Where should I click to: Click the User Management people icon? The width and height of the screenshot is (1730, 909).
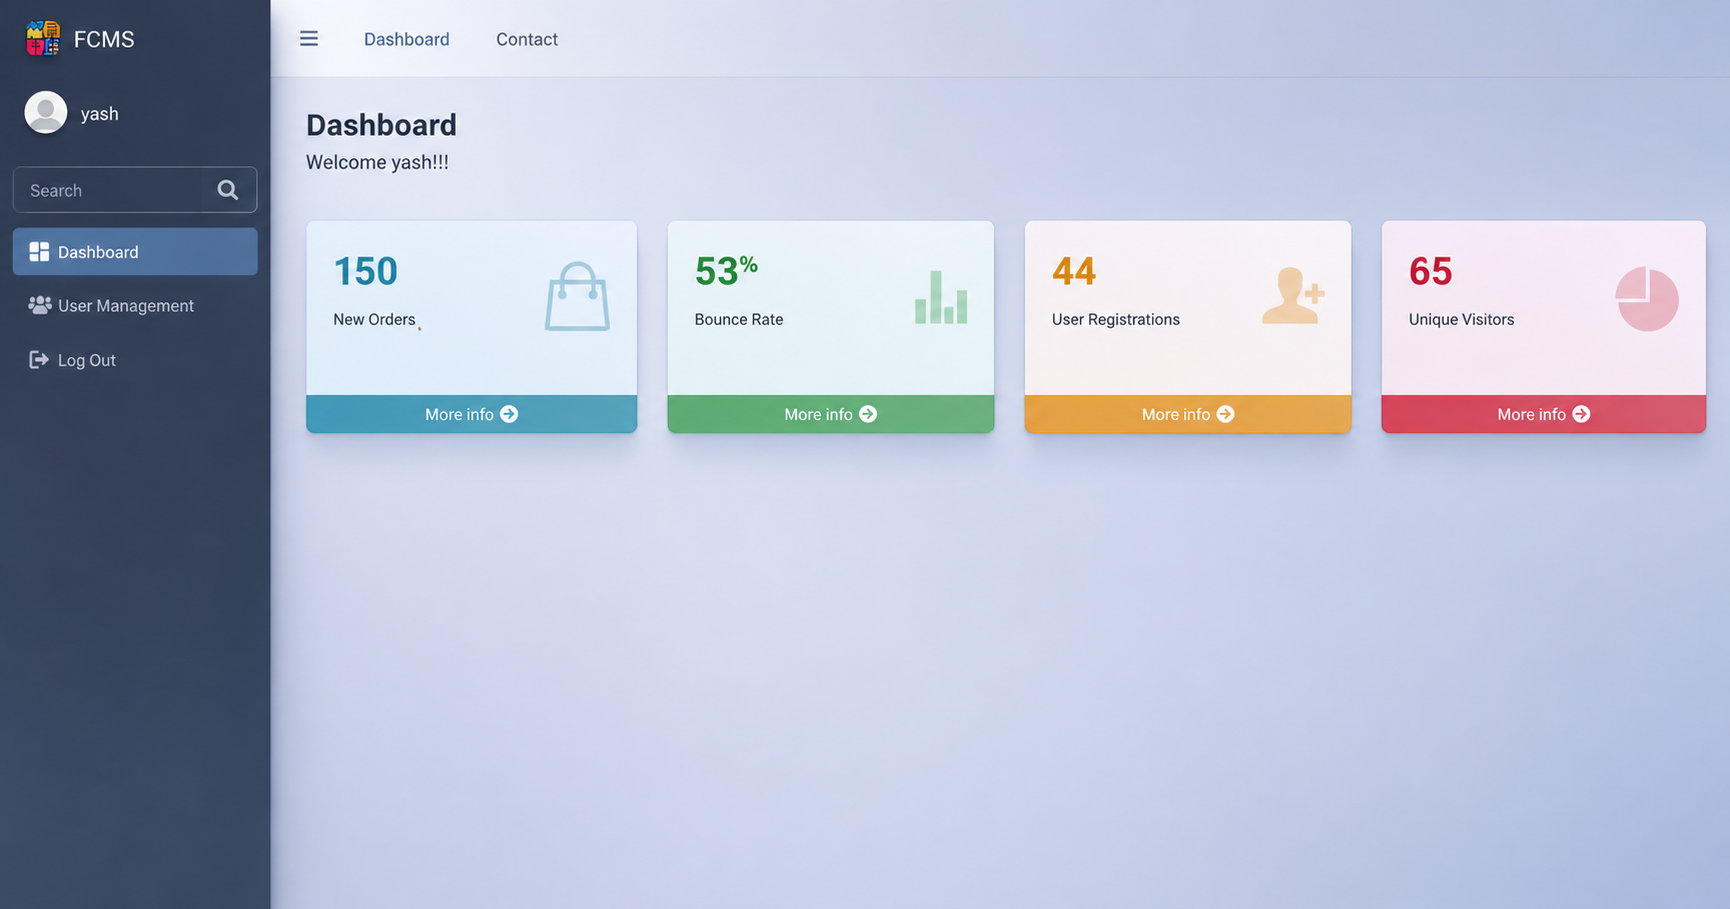coord(40,305)
